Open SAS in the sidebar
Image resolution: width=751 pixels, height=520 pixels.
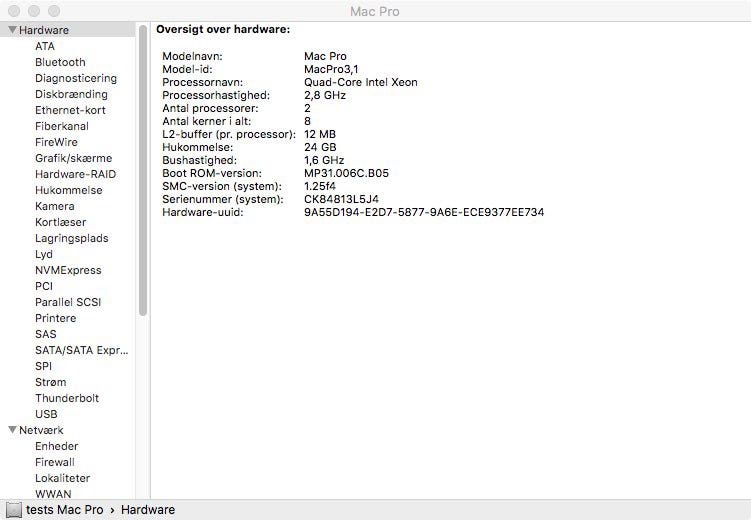(x=46, y=334)
